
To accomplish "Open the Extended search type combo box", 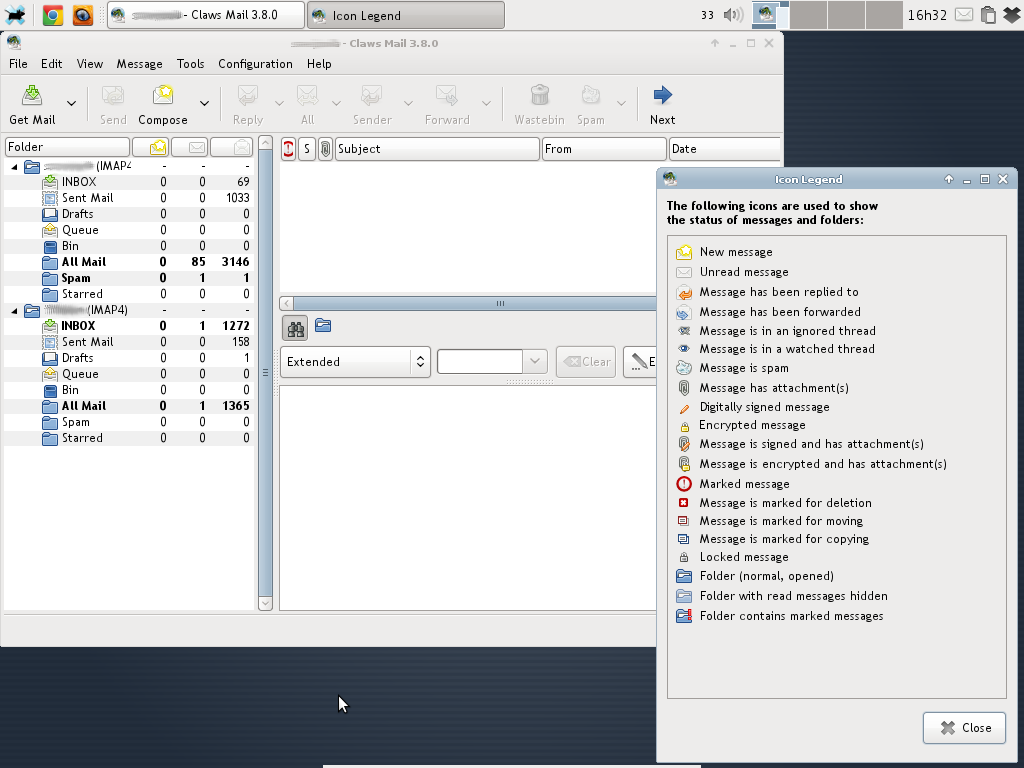I will [355, 362].
